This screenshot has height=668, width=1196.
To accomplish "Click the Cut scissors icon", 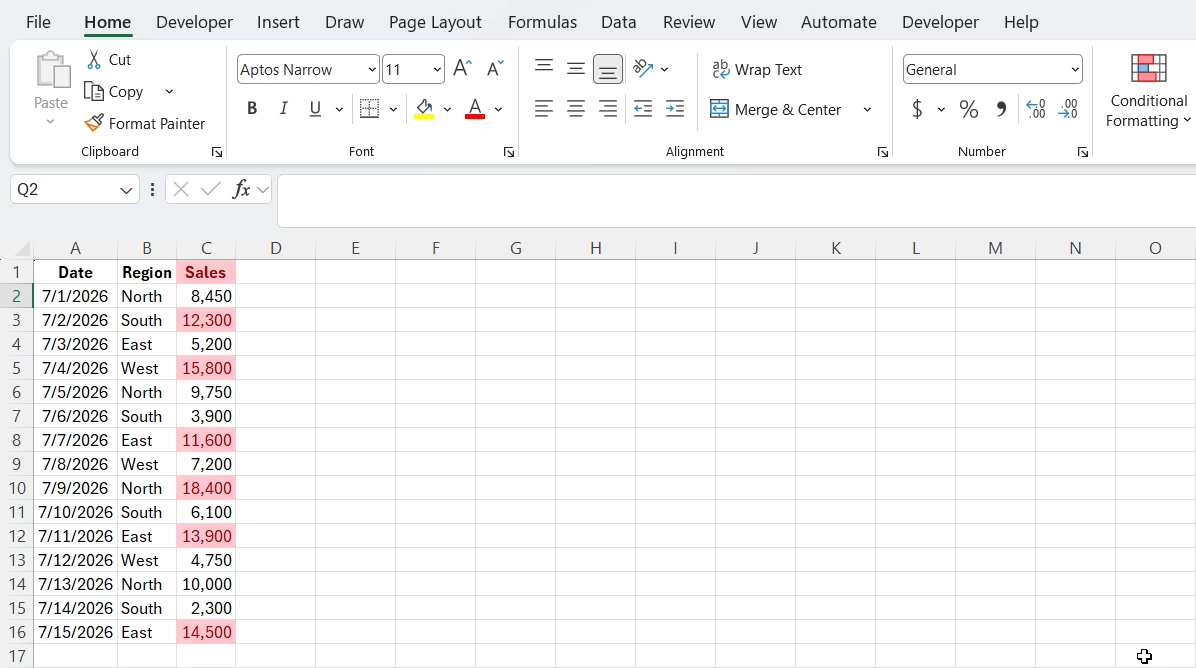I will 94,59.
